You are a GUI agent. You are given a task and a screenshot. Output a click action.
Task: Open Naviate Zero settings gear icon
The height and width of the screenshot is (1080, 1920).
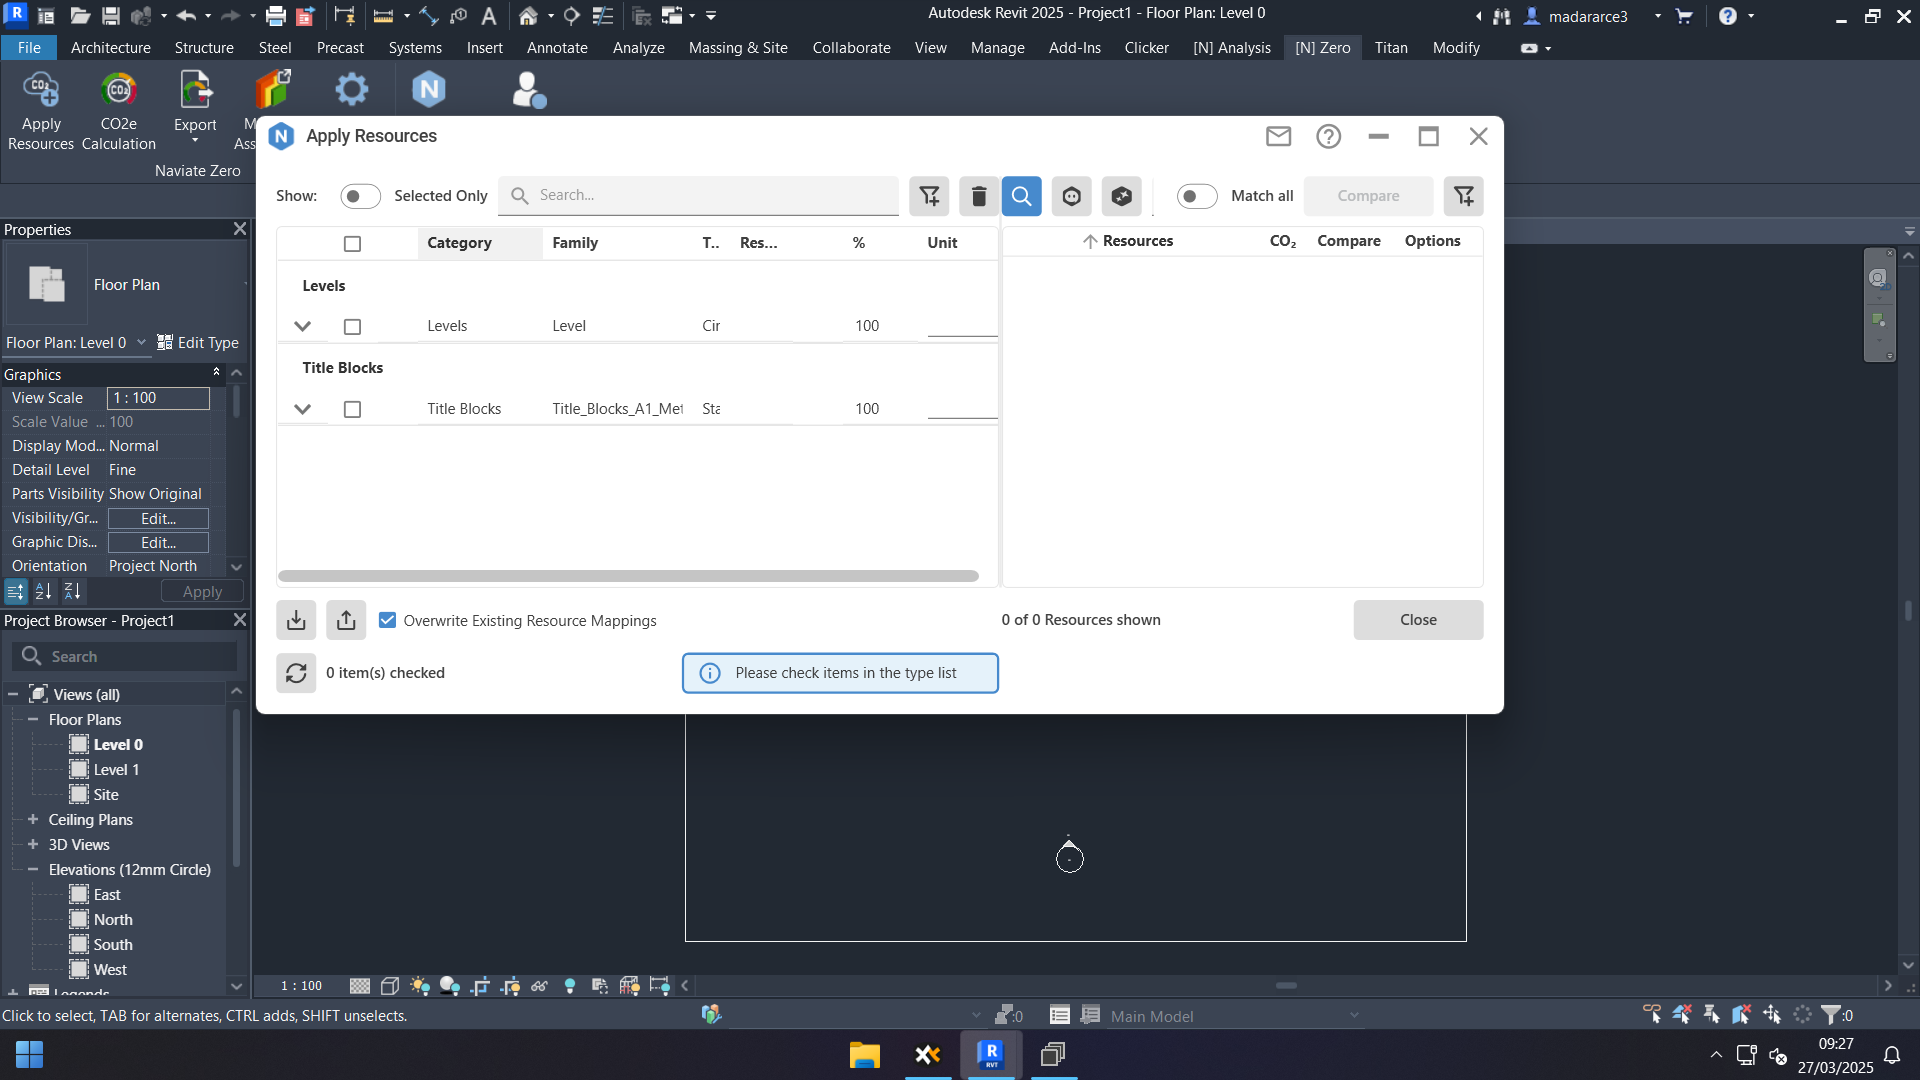pos(351,90)
